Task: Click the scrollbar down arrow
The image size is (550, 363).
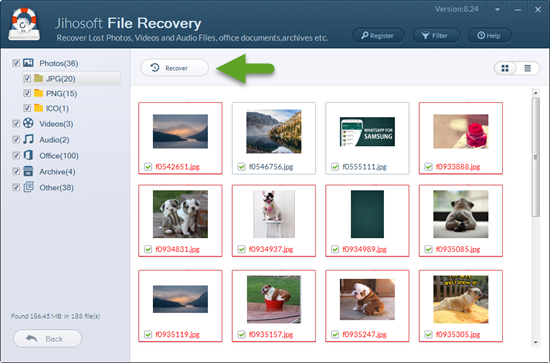Action: click(535, 342)
